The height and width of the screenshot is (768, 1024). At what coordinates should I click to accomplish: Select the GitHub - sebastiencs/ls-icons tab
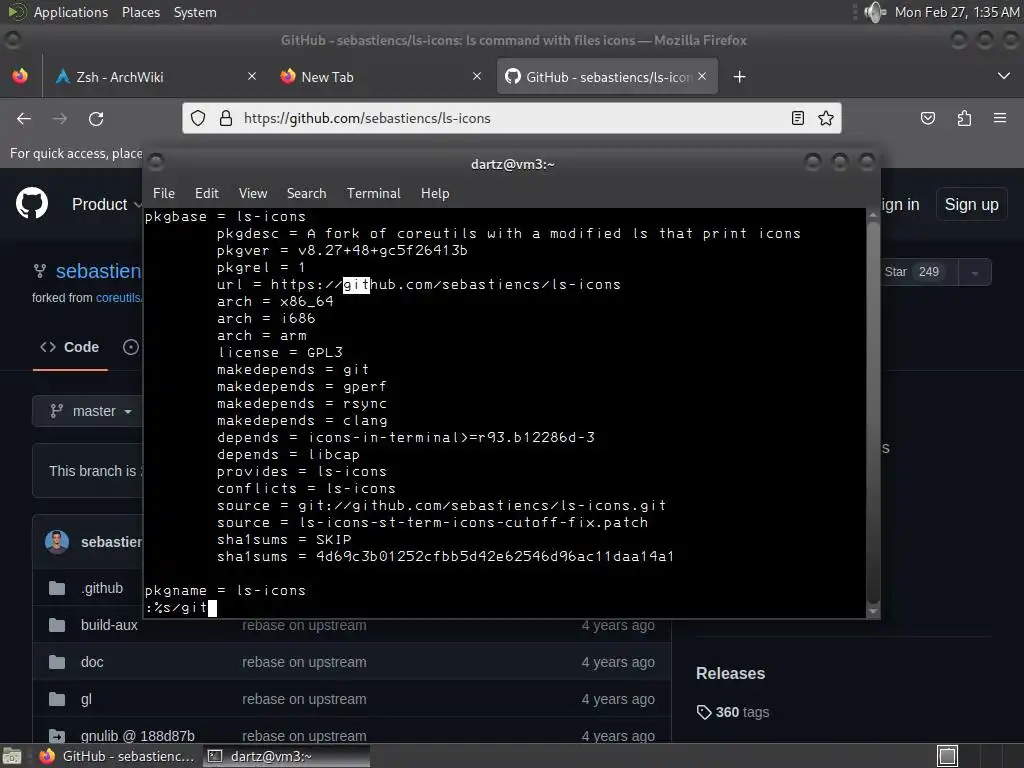607,76
